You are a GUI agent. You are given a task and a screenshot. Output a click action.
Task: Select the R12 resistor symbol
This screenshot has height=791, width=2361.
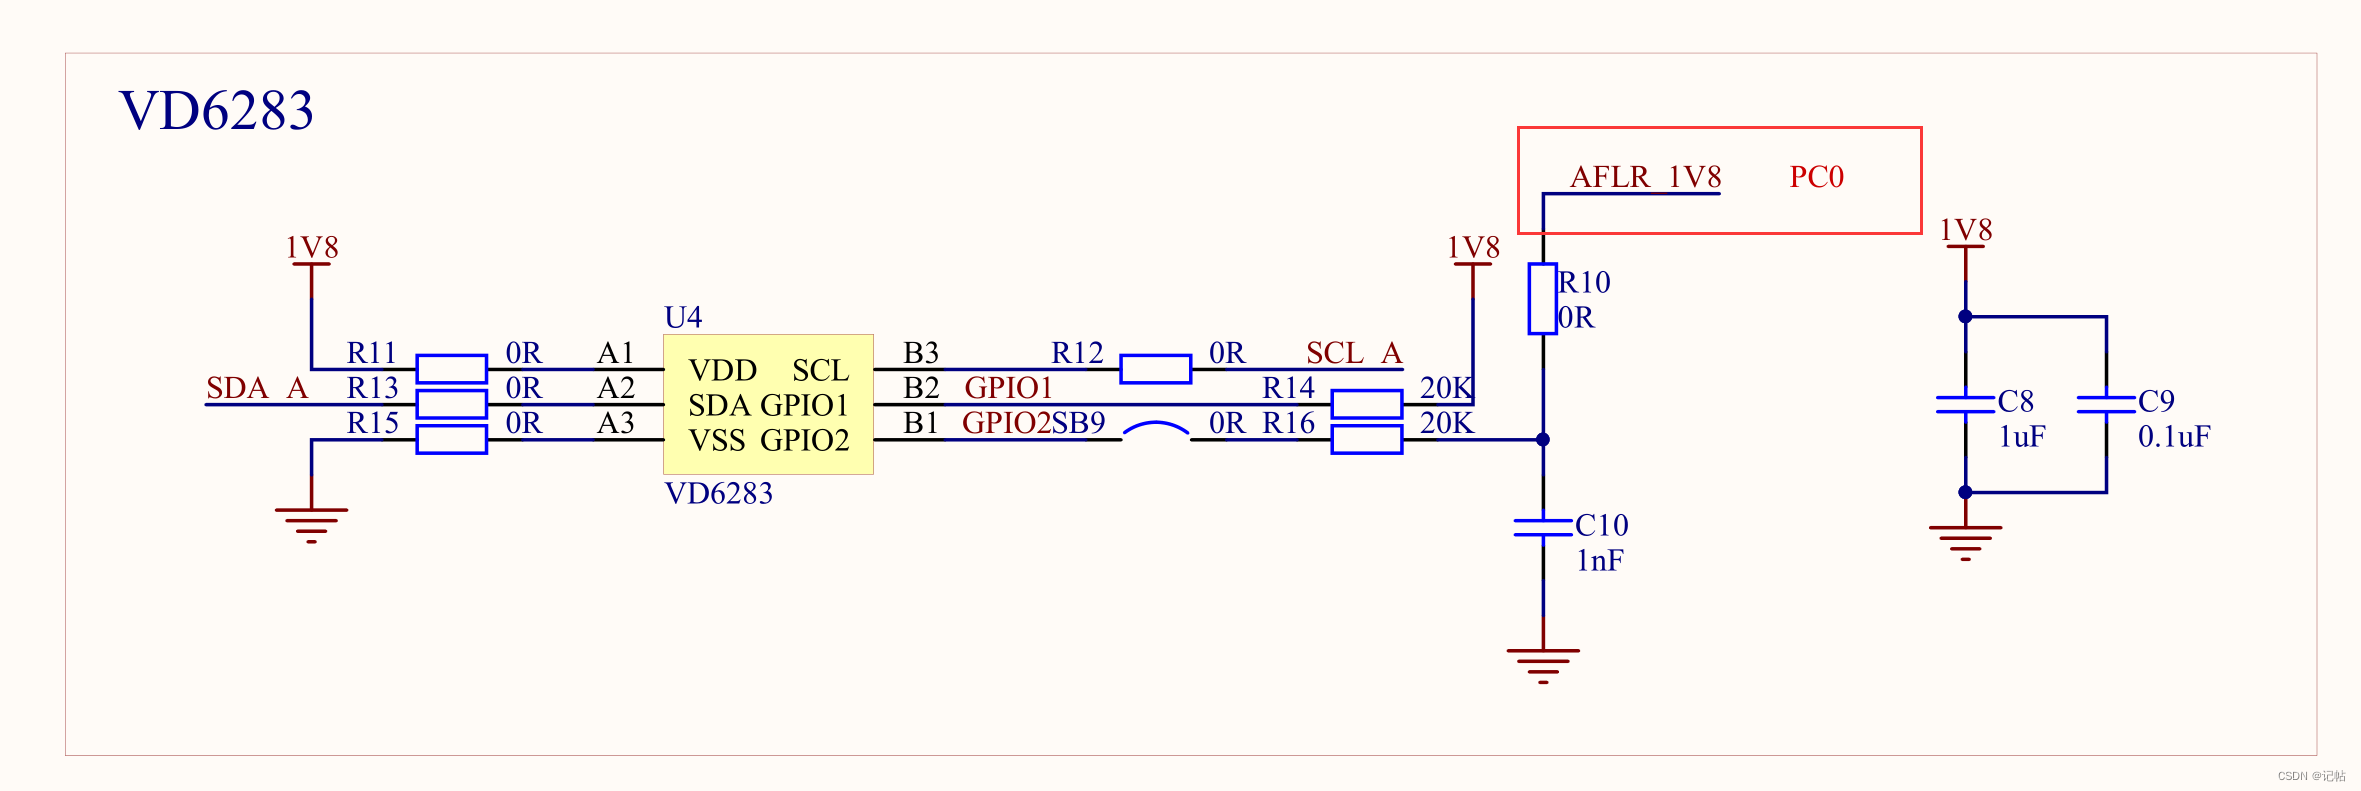coord(1155,369)
